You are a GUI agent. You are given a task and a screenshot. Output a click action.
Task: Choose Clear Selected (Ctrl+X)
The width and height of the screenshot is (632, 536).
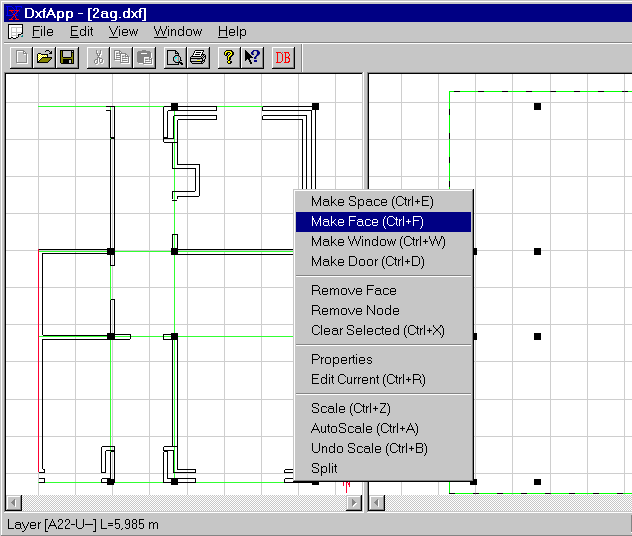click(383, 330)
